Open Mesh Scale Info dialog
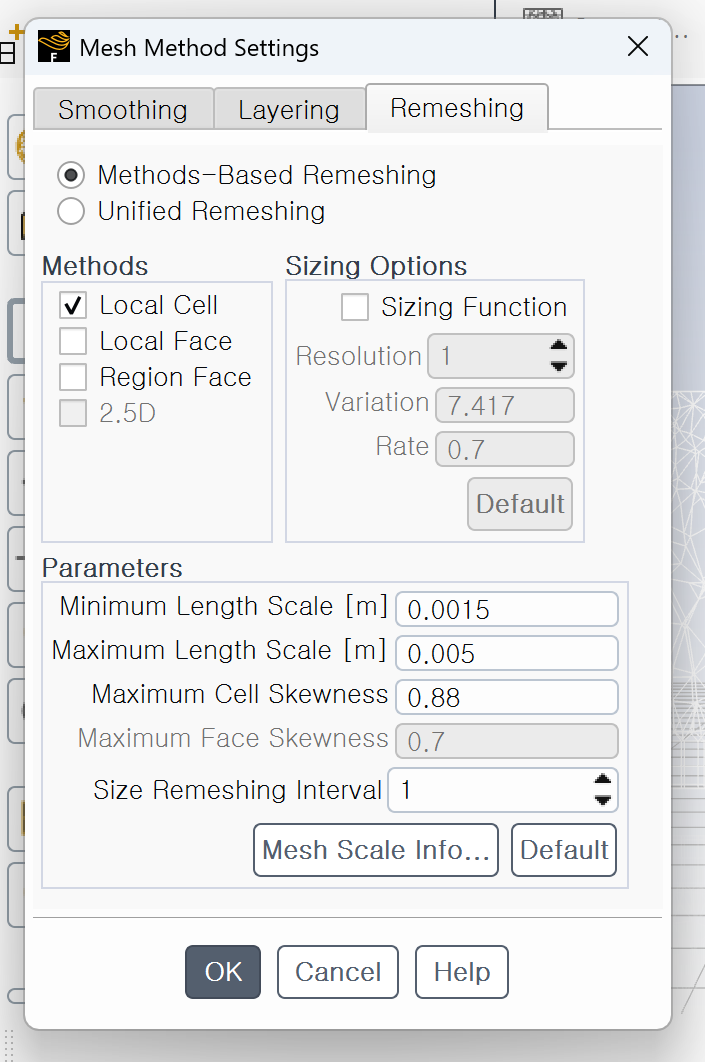Screen dimensions: 705x1062 click(376, 850)
